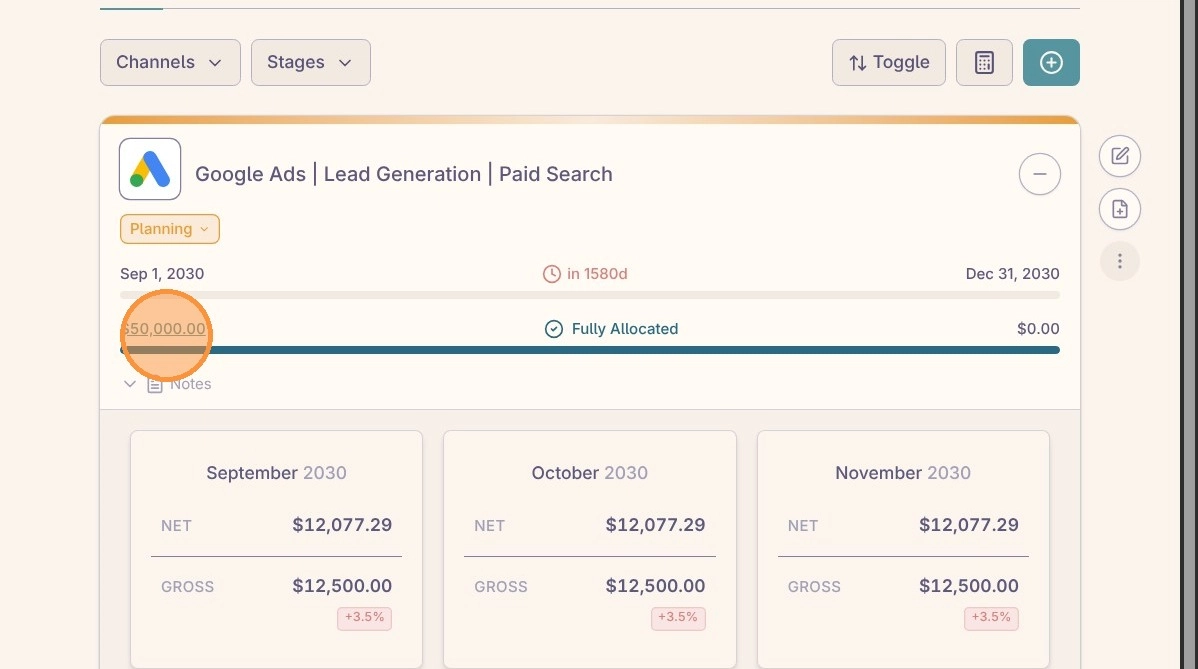
Task: Click the $0.00 remaining amount
Action: pos(1038,329)
